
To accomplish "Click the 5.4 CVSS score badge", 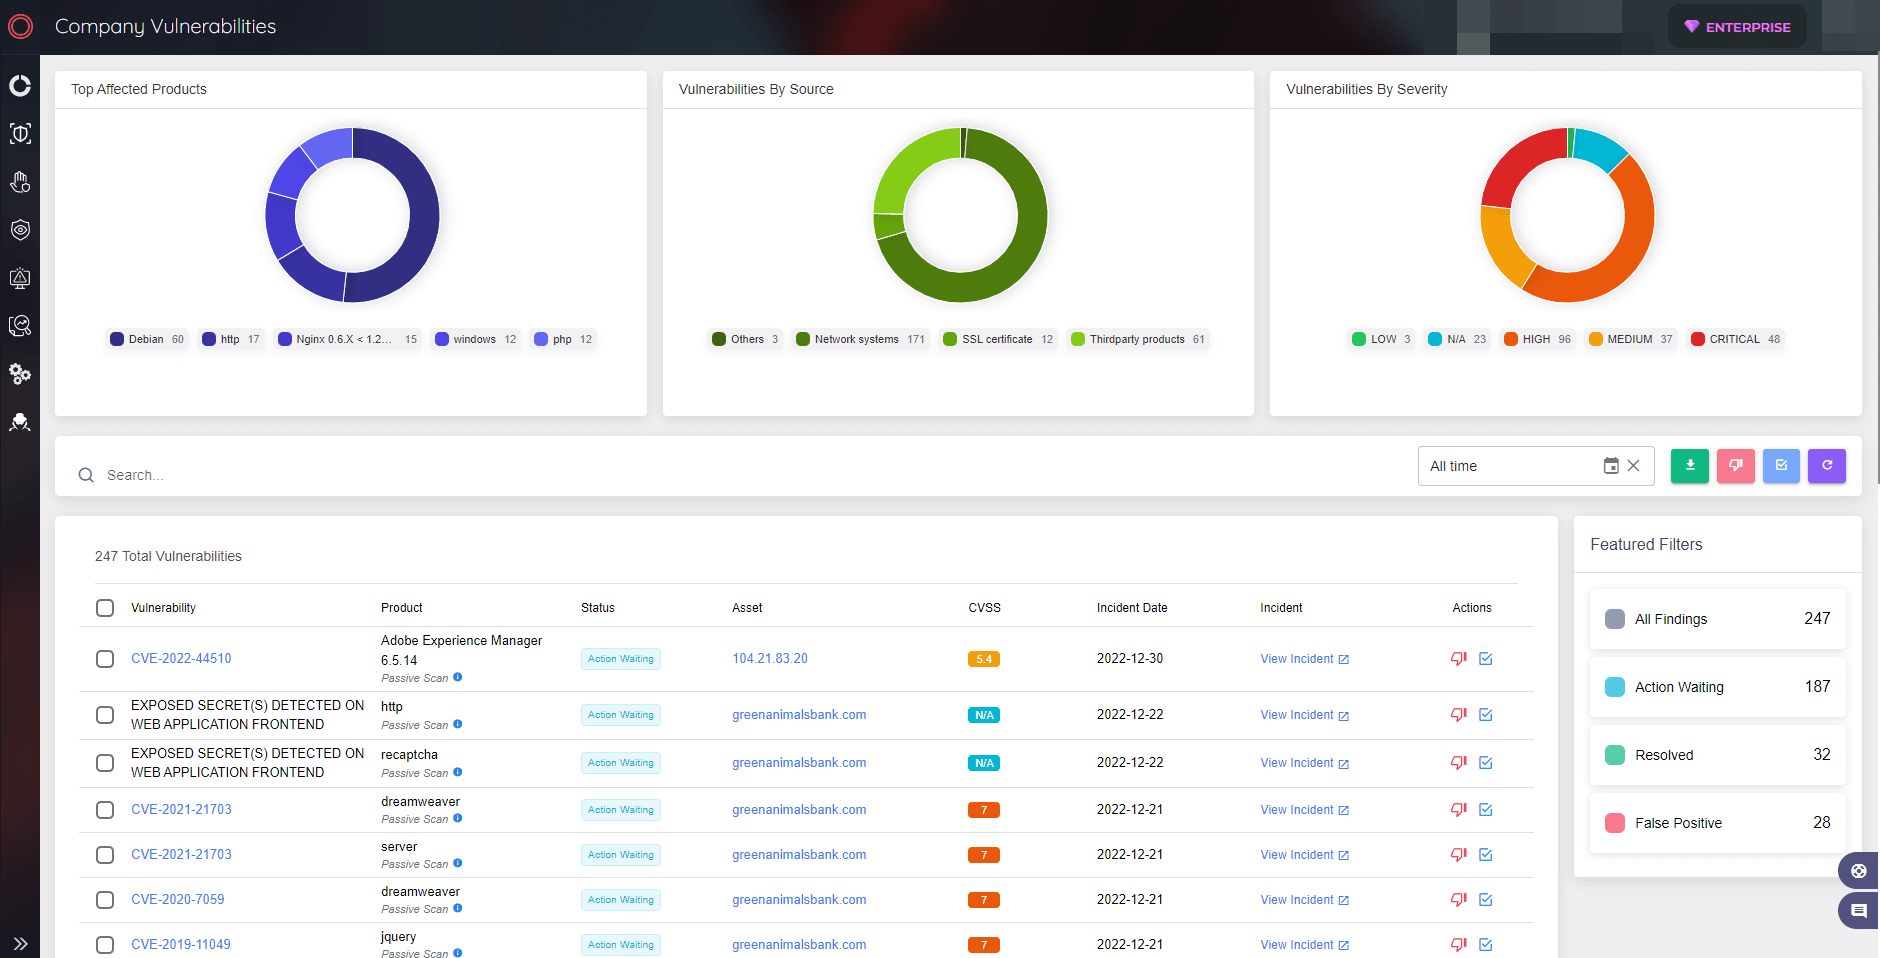I will tap(984, 659).
